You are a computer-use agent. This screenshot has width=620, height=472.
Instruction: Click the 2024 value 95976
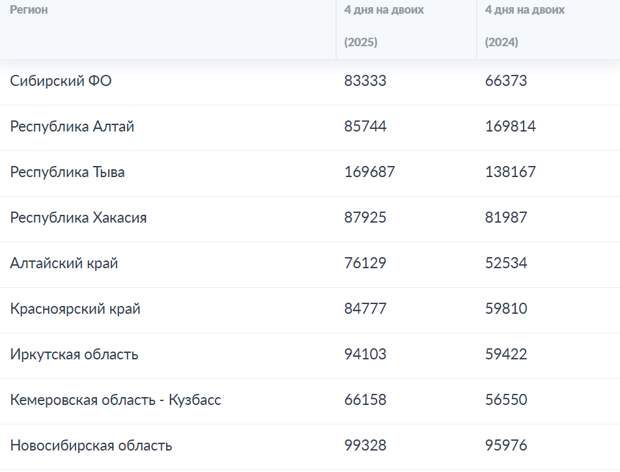(x=506, y=445)
